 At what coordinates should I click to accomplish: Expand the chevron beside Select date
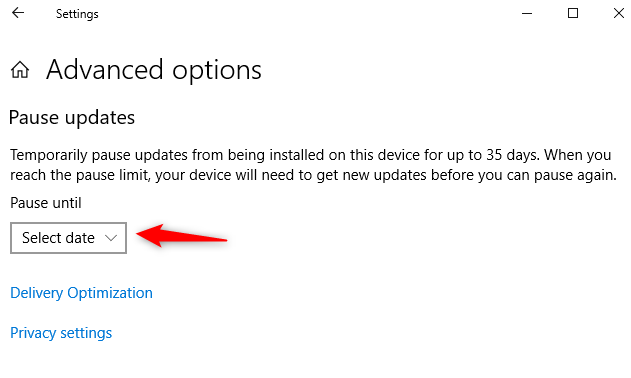click(111, 238)
